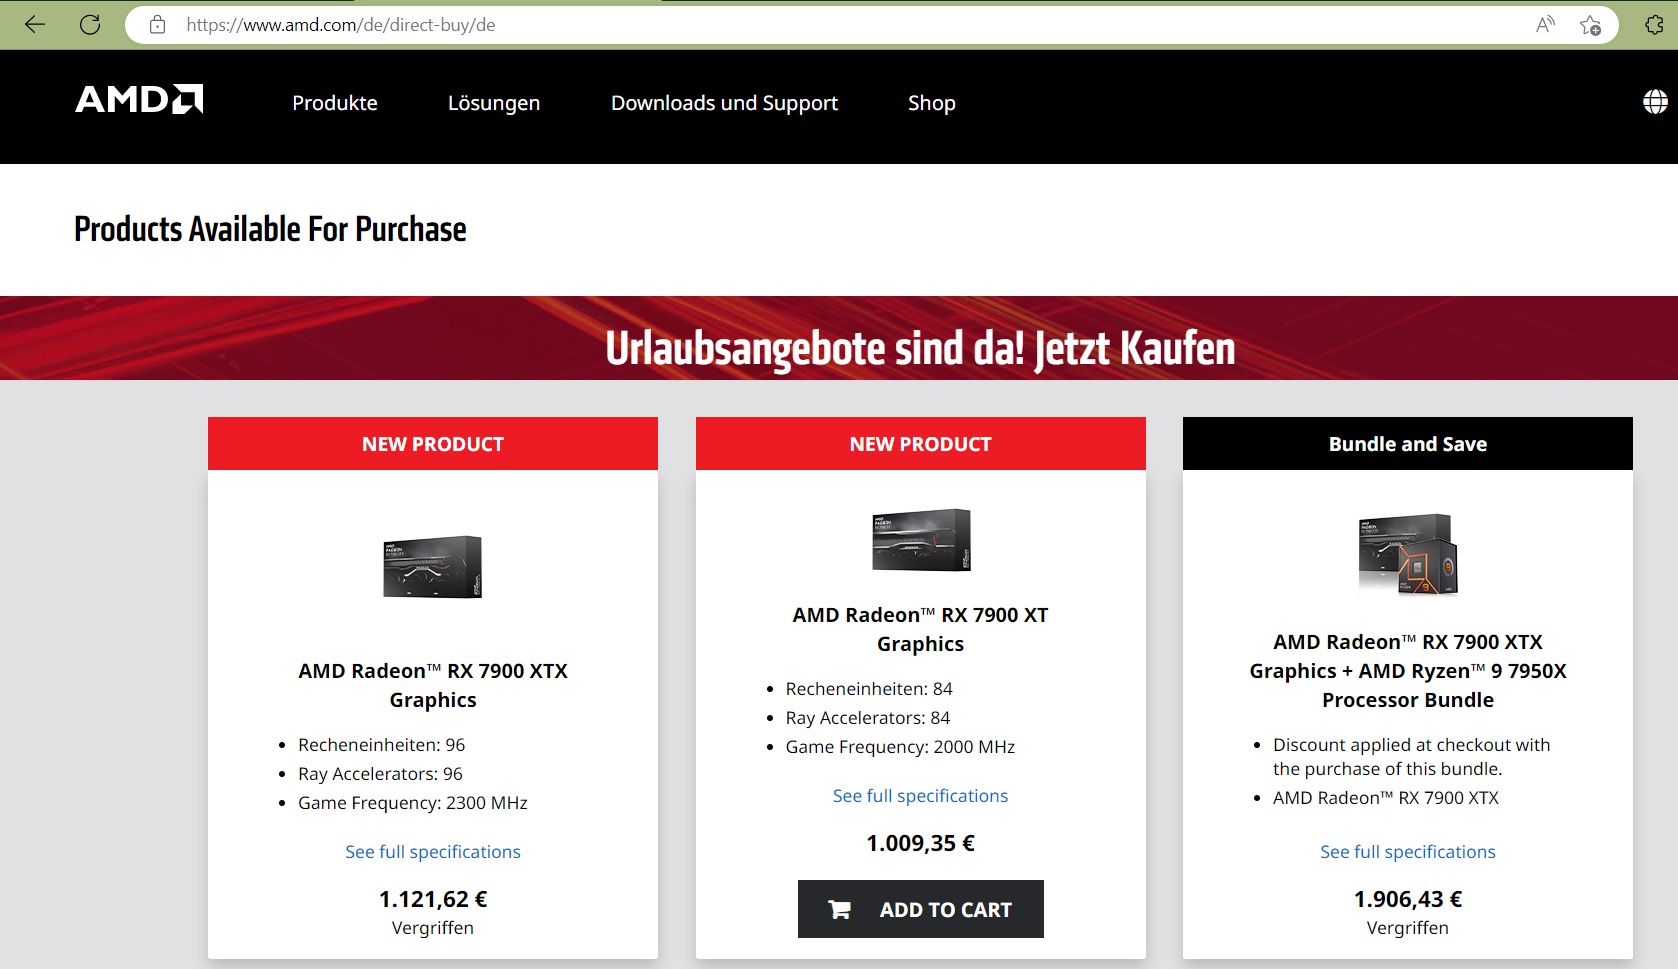Click the RX 7900 XT product box image

tap(920, 540)
